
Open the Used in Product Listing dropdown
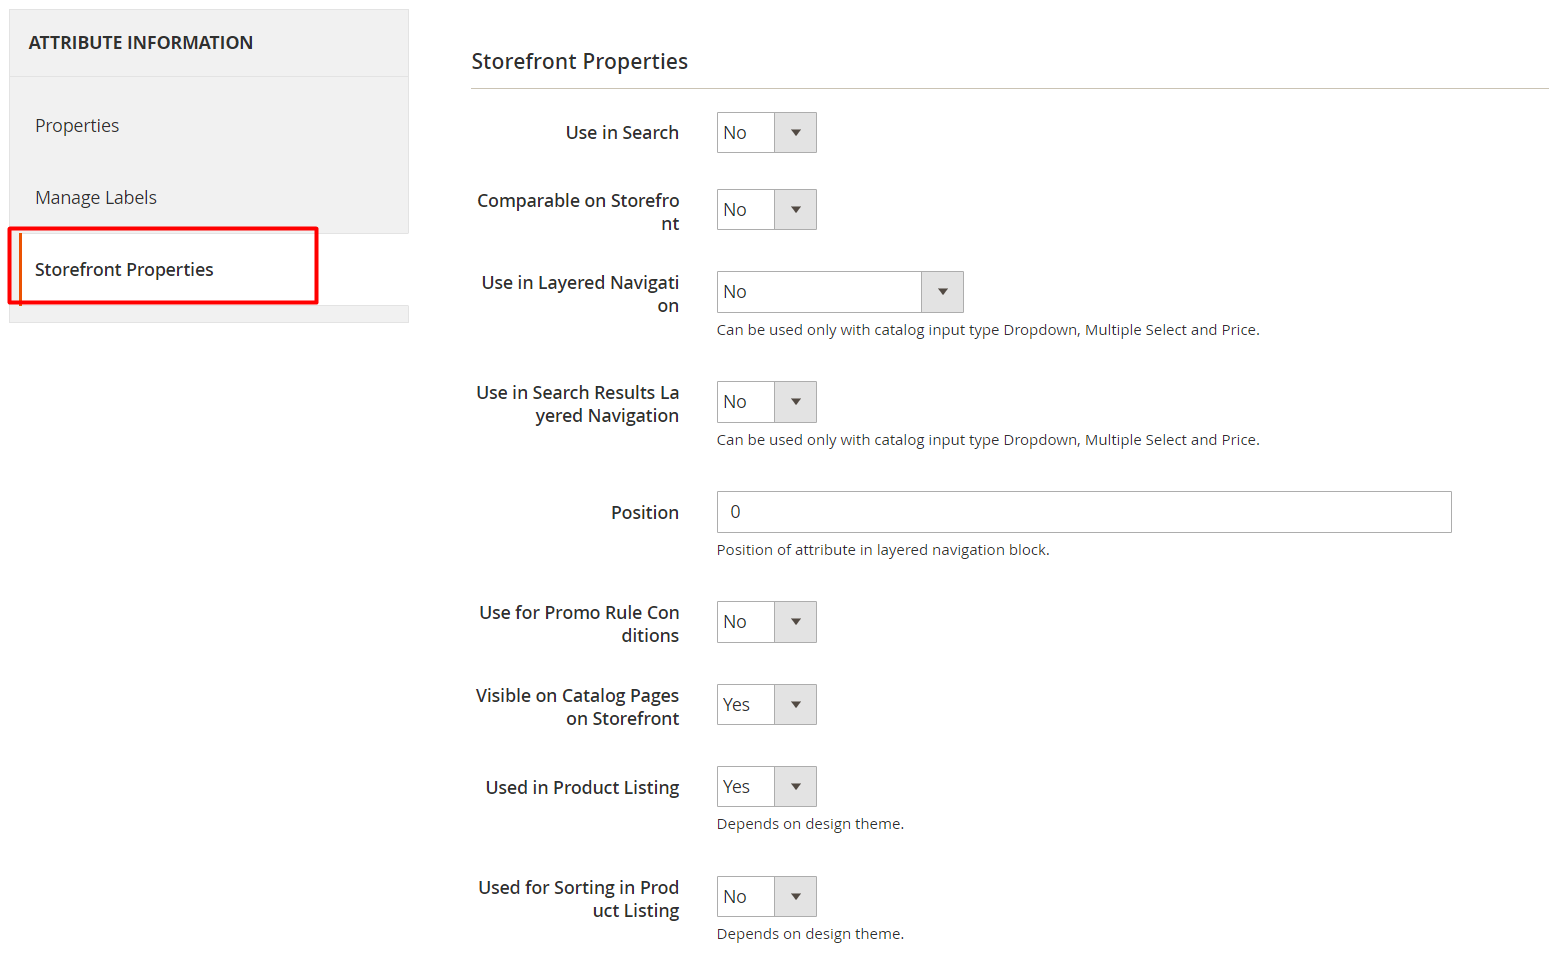[x=766, y=787]
